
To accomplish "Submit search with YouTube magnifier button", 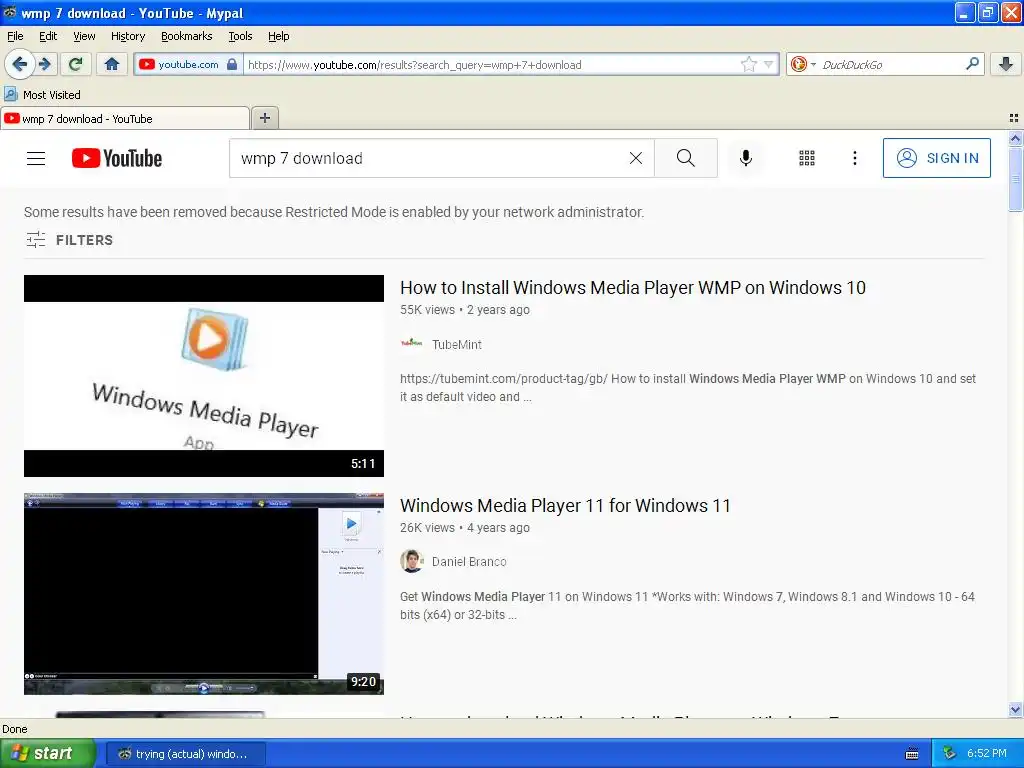I will pyautogui.click(x=686, y=158).
